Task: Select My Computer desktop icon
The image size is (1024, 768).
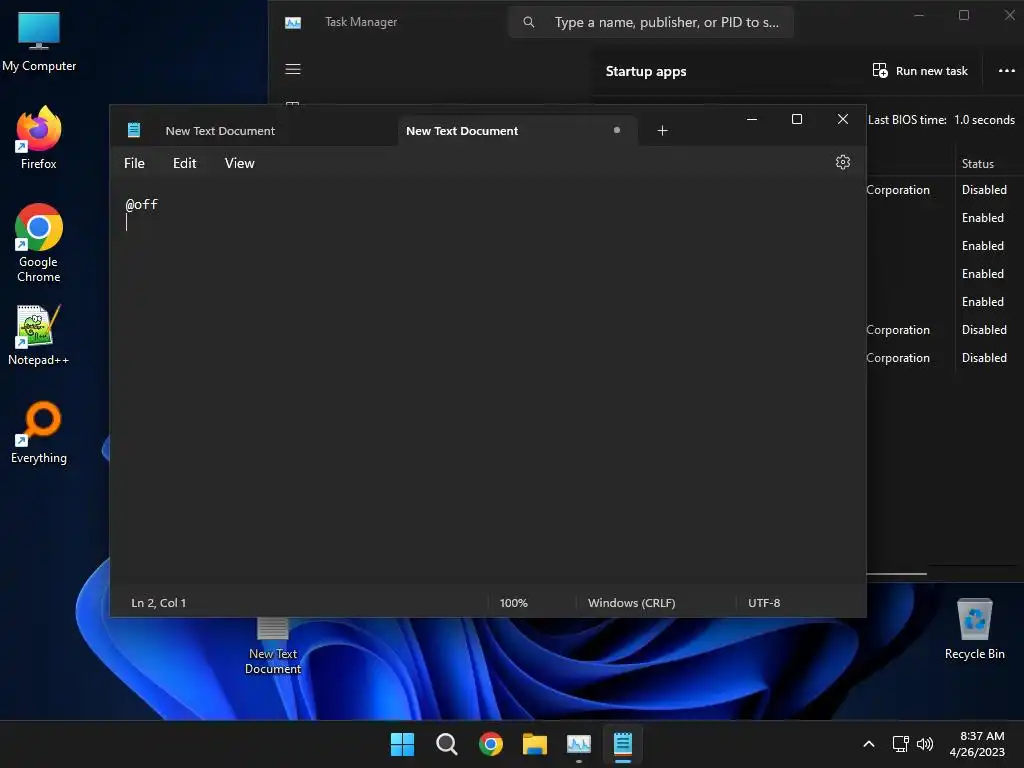Action: (39, 42)
